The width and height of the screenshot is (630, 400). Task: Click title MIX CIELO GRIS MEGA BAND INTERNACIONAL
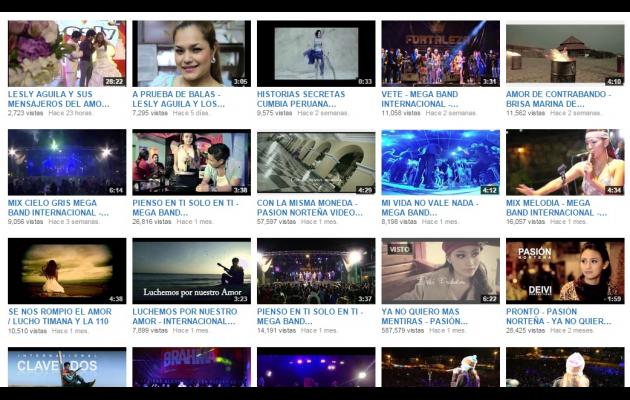pos(58,208)
